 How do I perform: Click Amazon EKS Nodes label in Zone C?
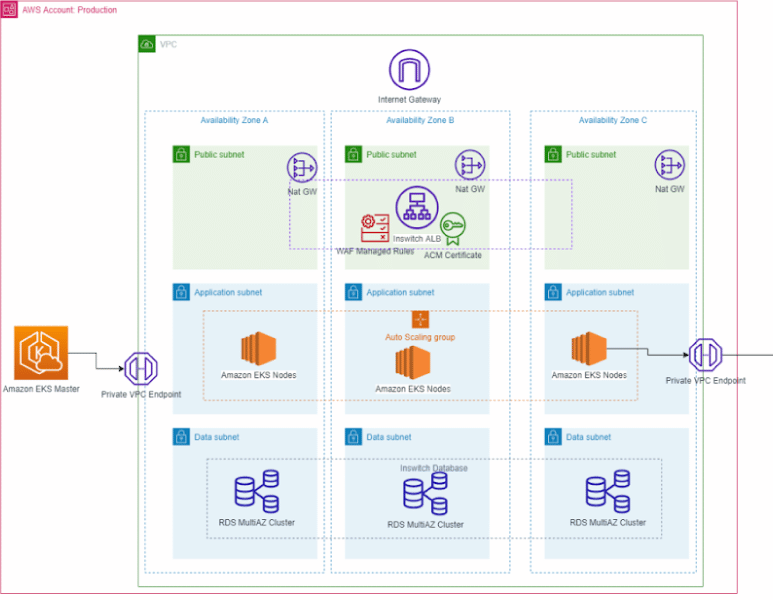(589, 375)
